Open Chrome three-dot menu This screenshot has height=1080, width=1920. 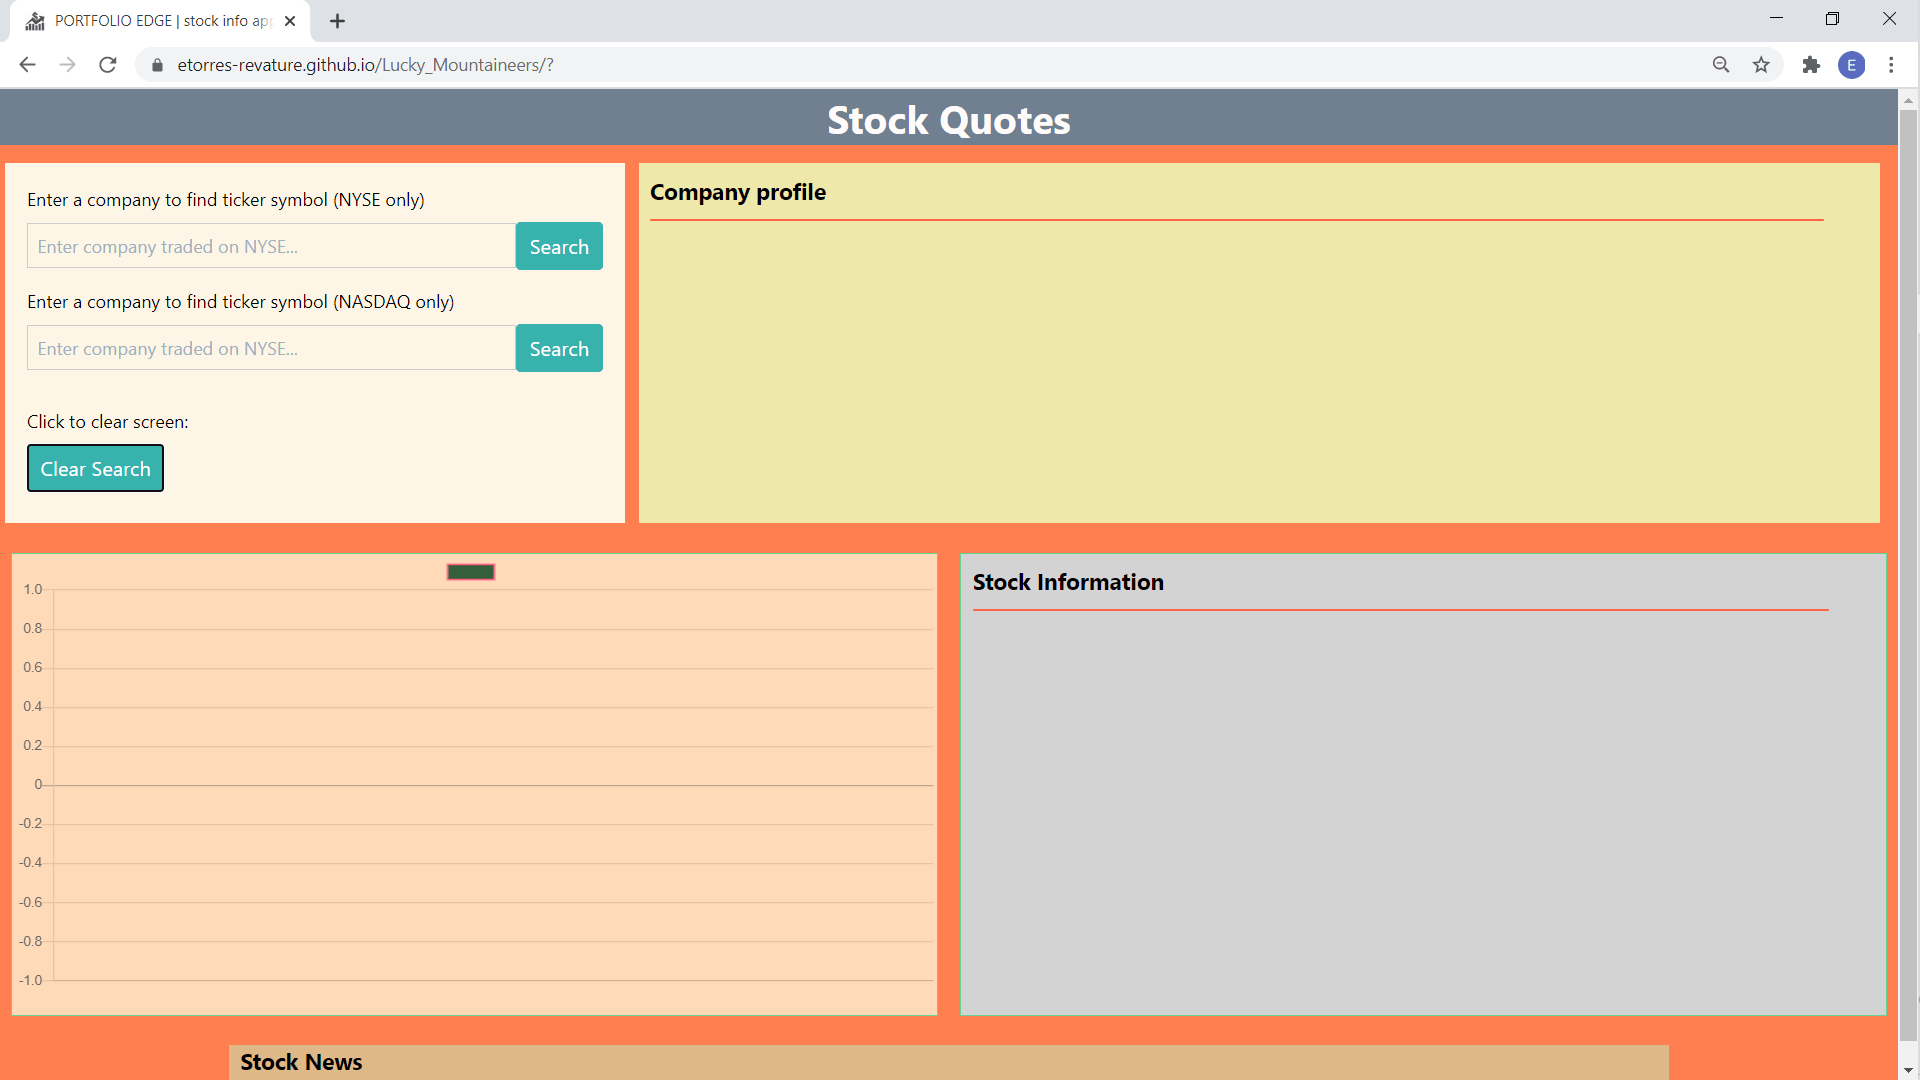1891,65
